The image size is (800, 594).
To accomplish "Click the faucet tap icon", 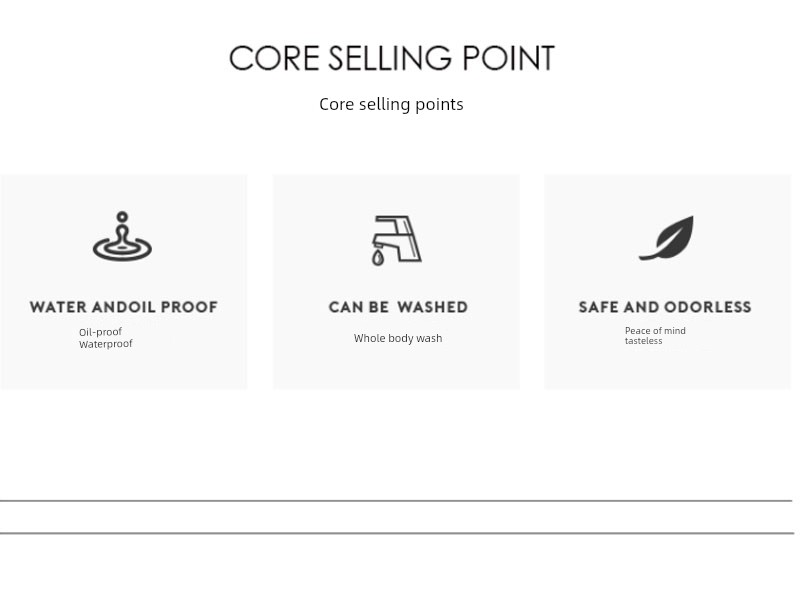I will (x=396, y=240).
